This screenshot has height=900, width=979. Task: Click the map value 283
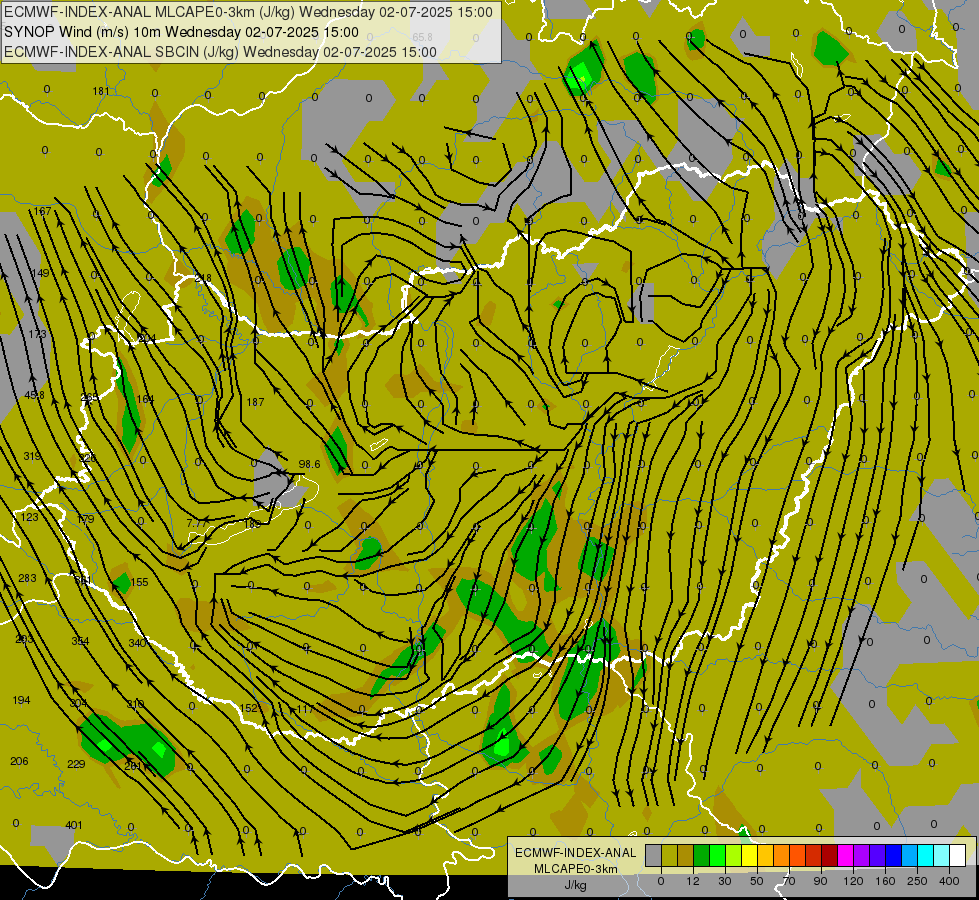click(27, 578)
